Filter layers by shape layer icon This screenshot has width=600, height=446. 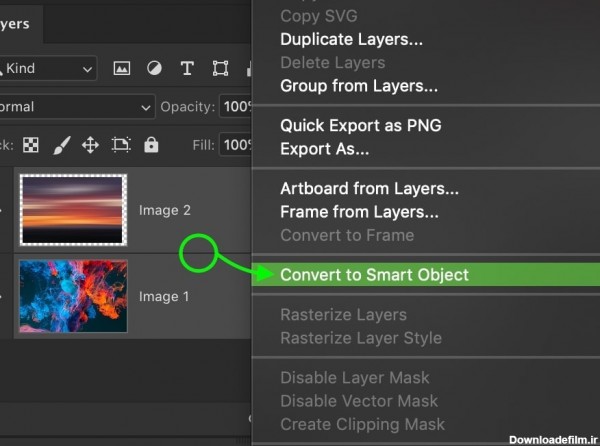tap(220, 69)
